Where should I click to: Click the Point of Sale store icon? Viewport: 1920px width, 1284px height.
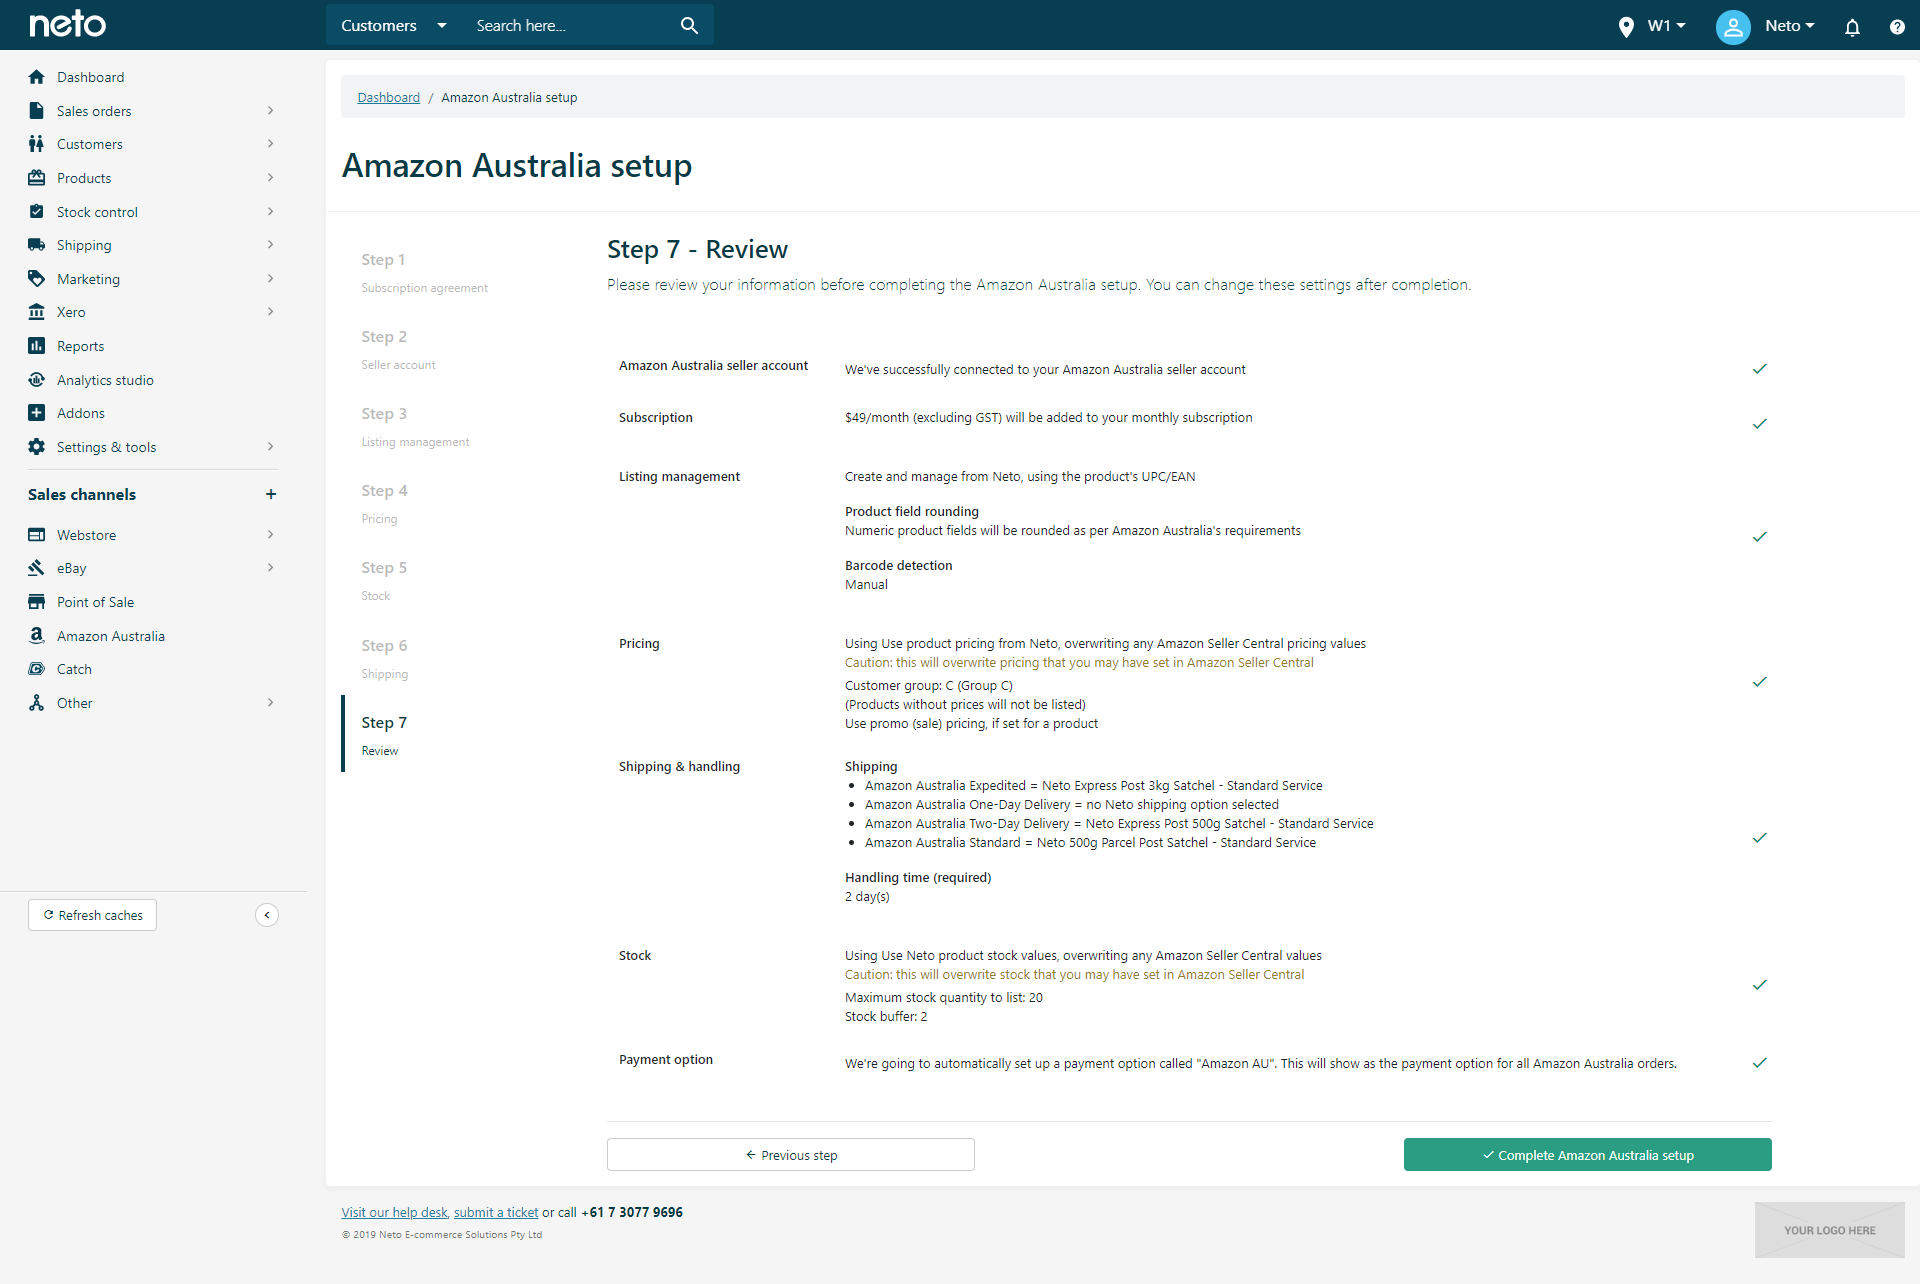click(37, 602)
